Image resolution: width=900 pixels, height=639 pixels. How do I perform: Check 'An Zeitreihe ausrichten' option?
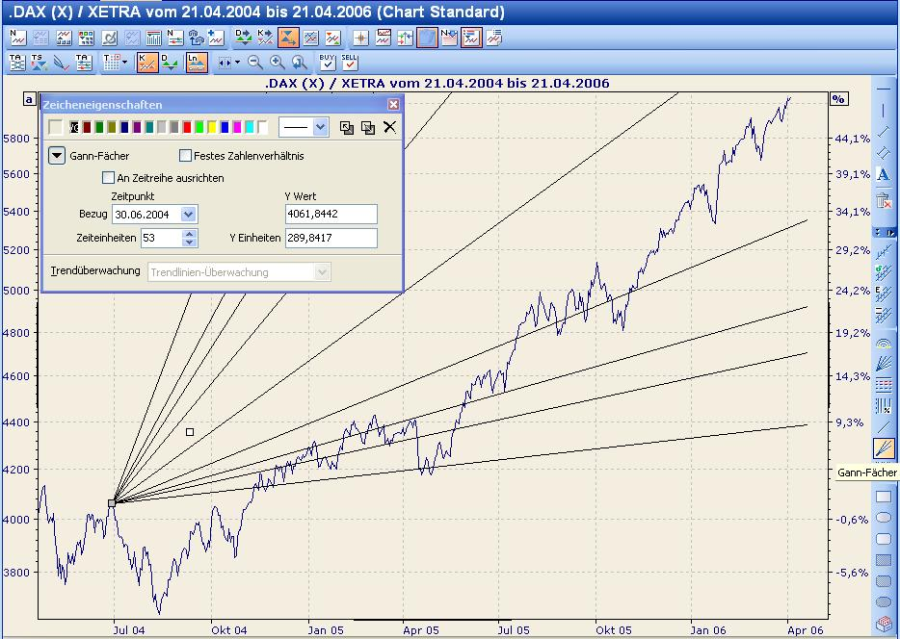tap(108, 178)
